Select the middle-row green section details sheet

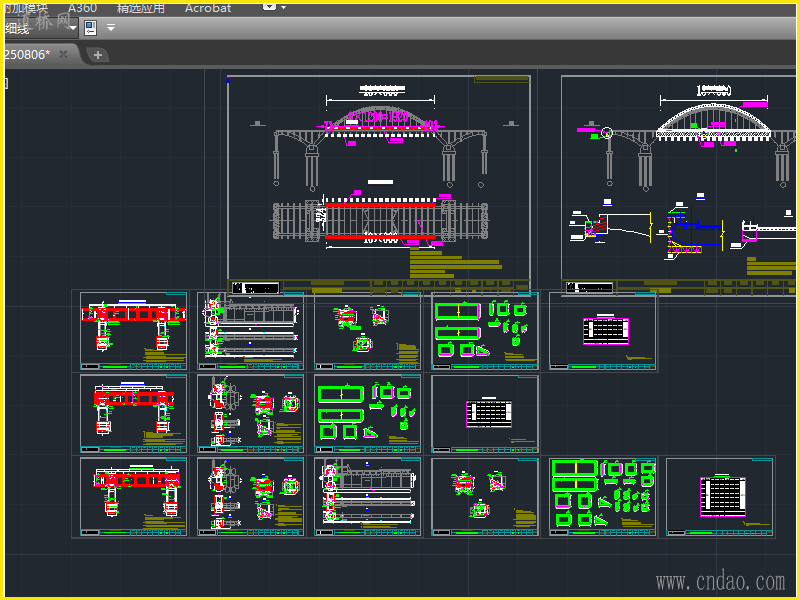coord(368,413)
